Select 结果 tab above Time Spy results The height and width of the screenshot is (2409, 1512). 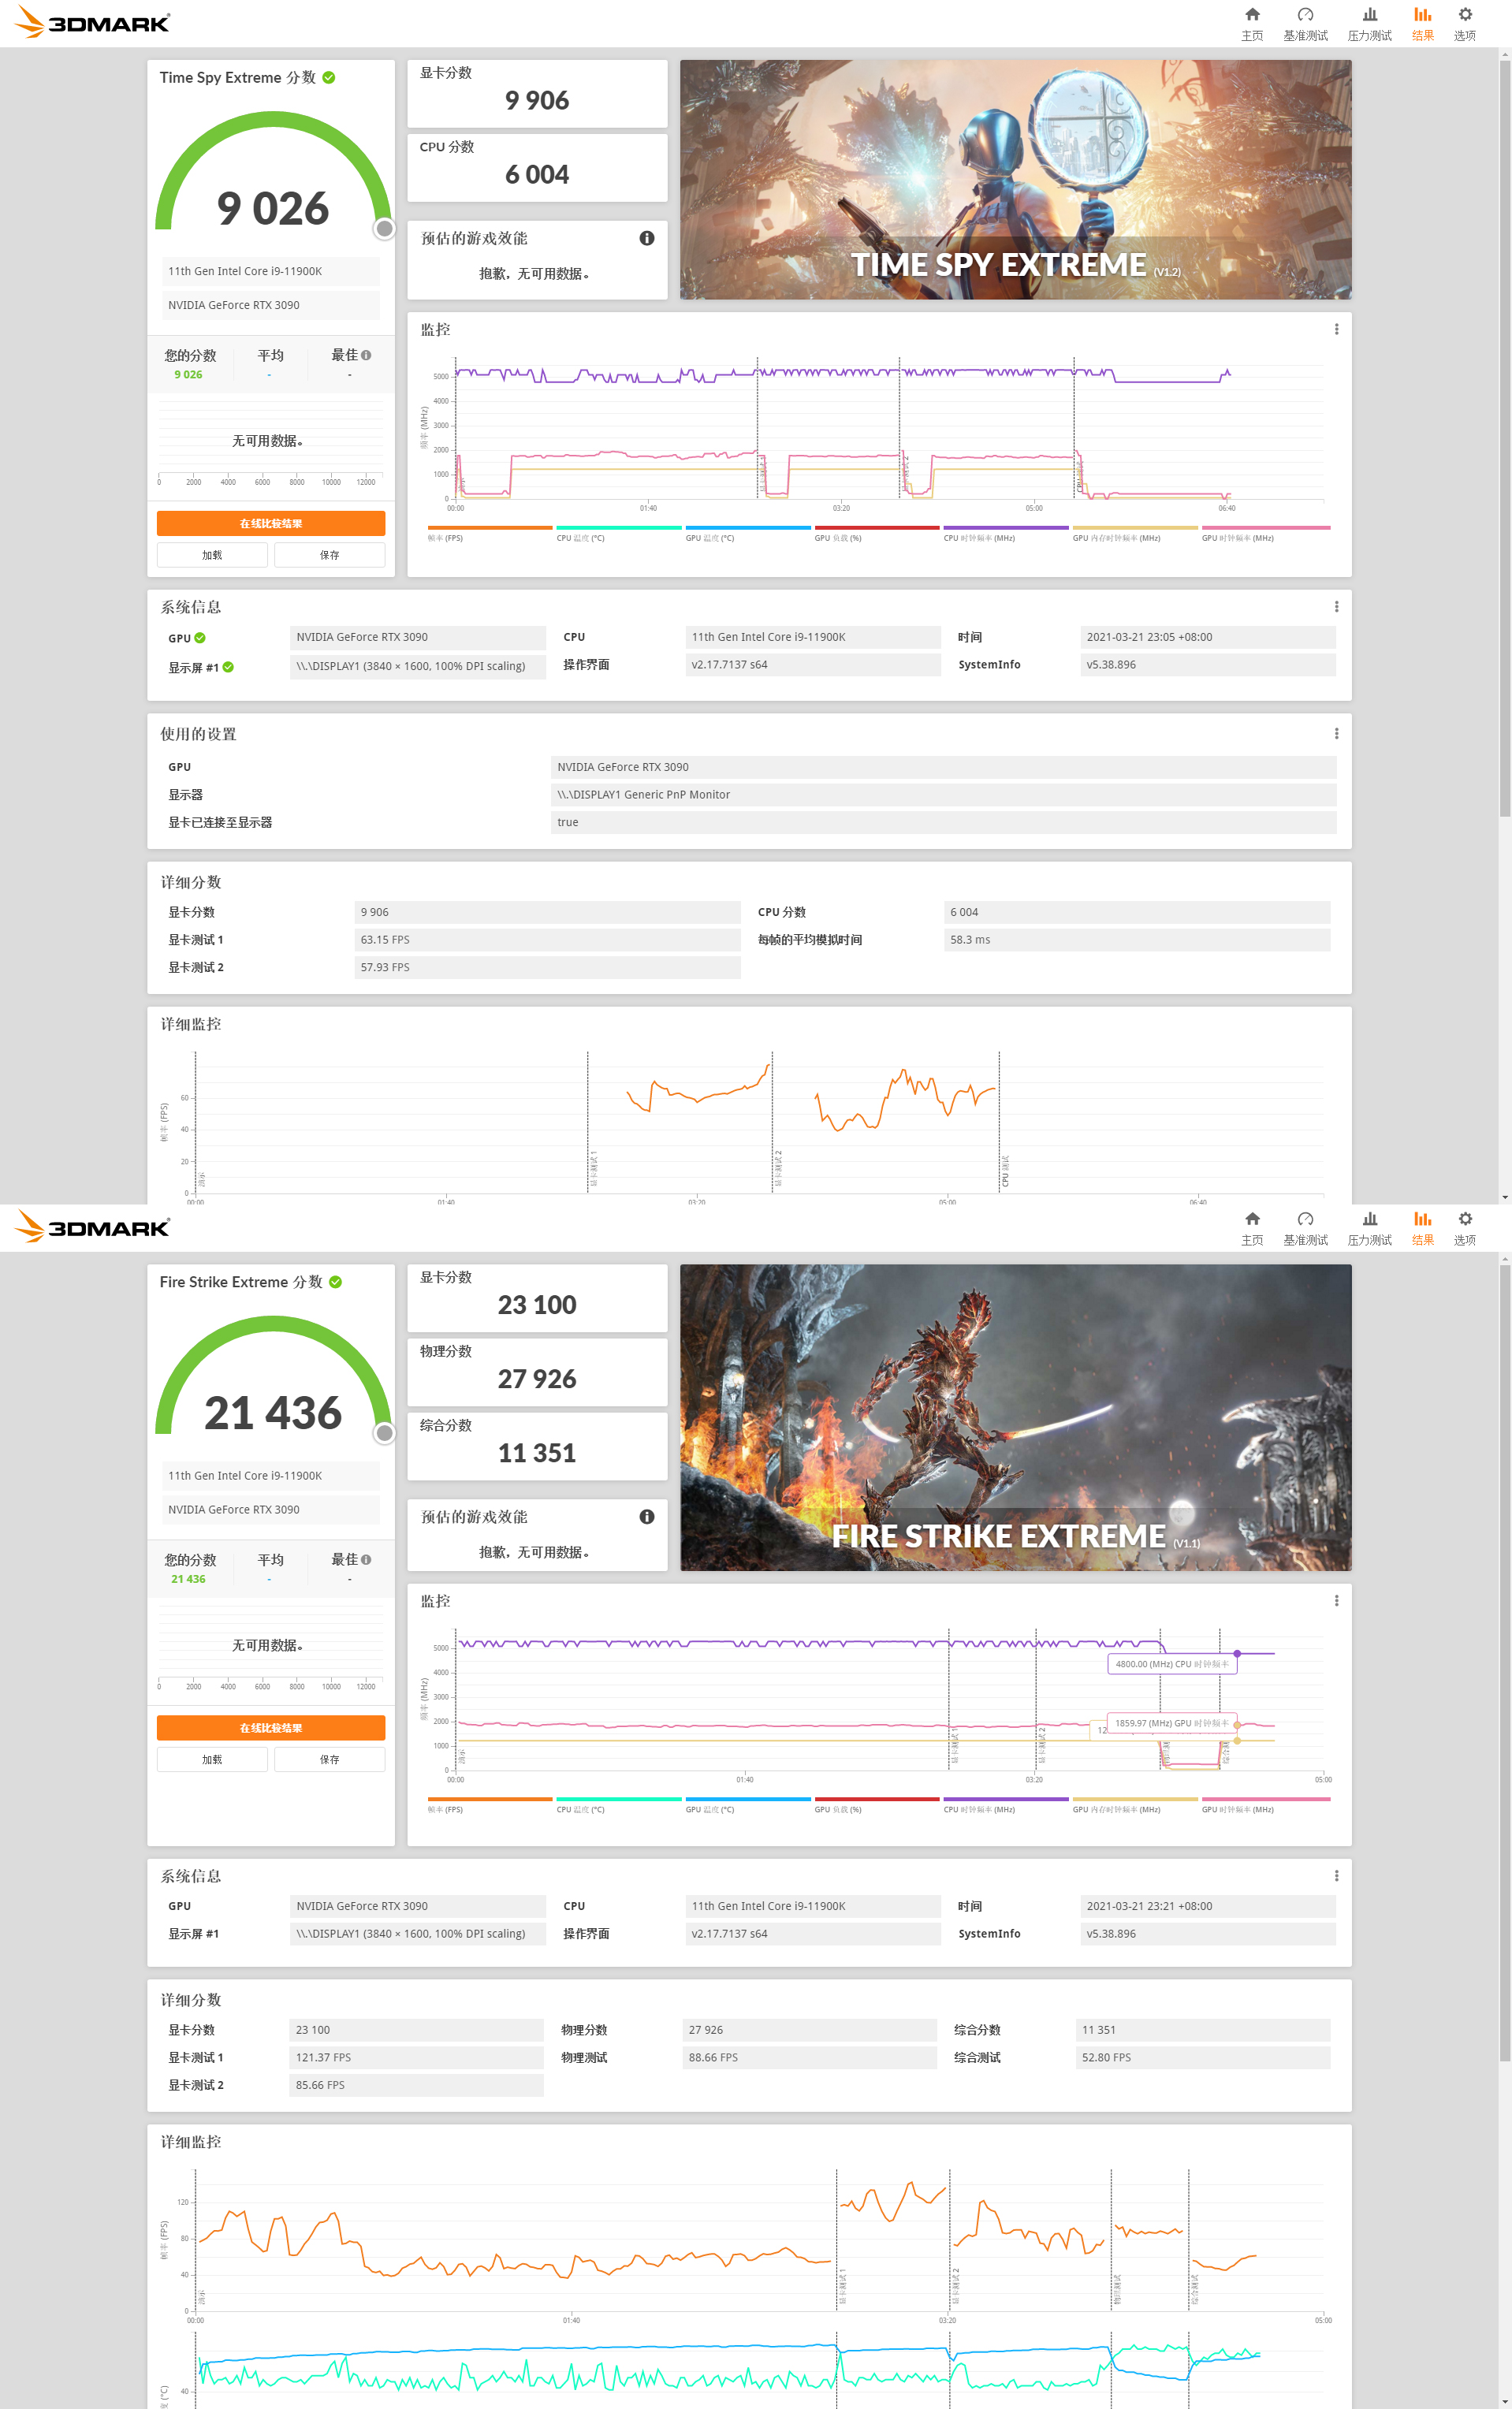click(x=1422, y=22)
